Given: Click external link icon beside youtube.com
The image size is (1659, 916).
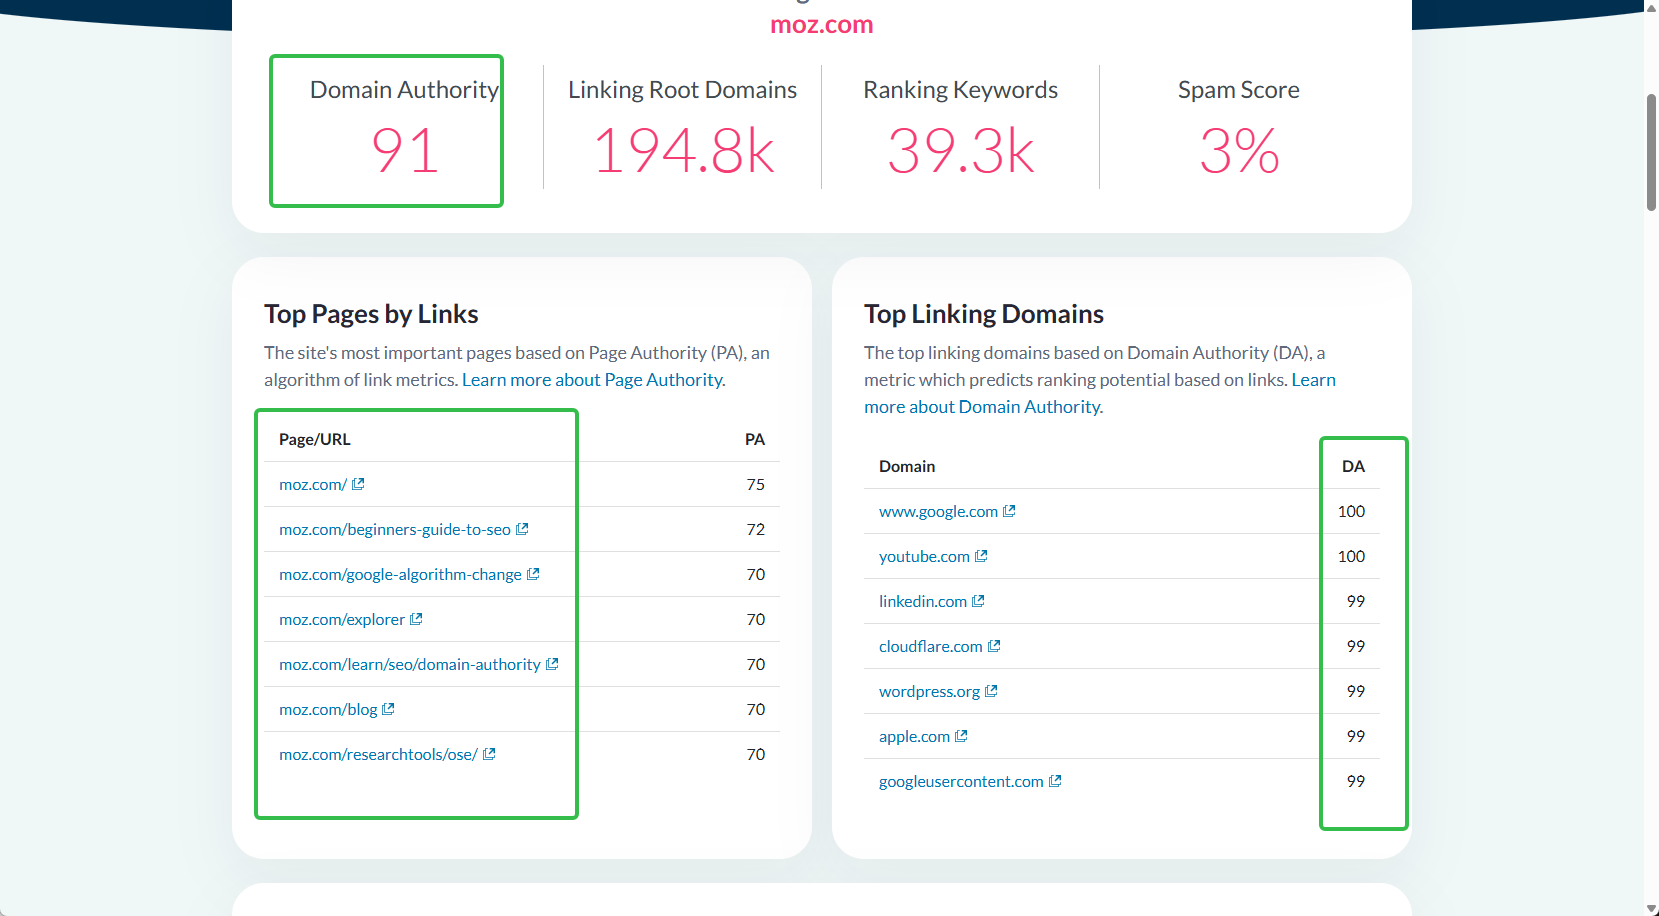Looking at the screenshot, I should coord(981,556).
